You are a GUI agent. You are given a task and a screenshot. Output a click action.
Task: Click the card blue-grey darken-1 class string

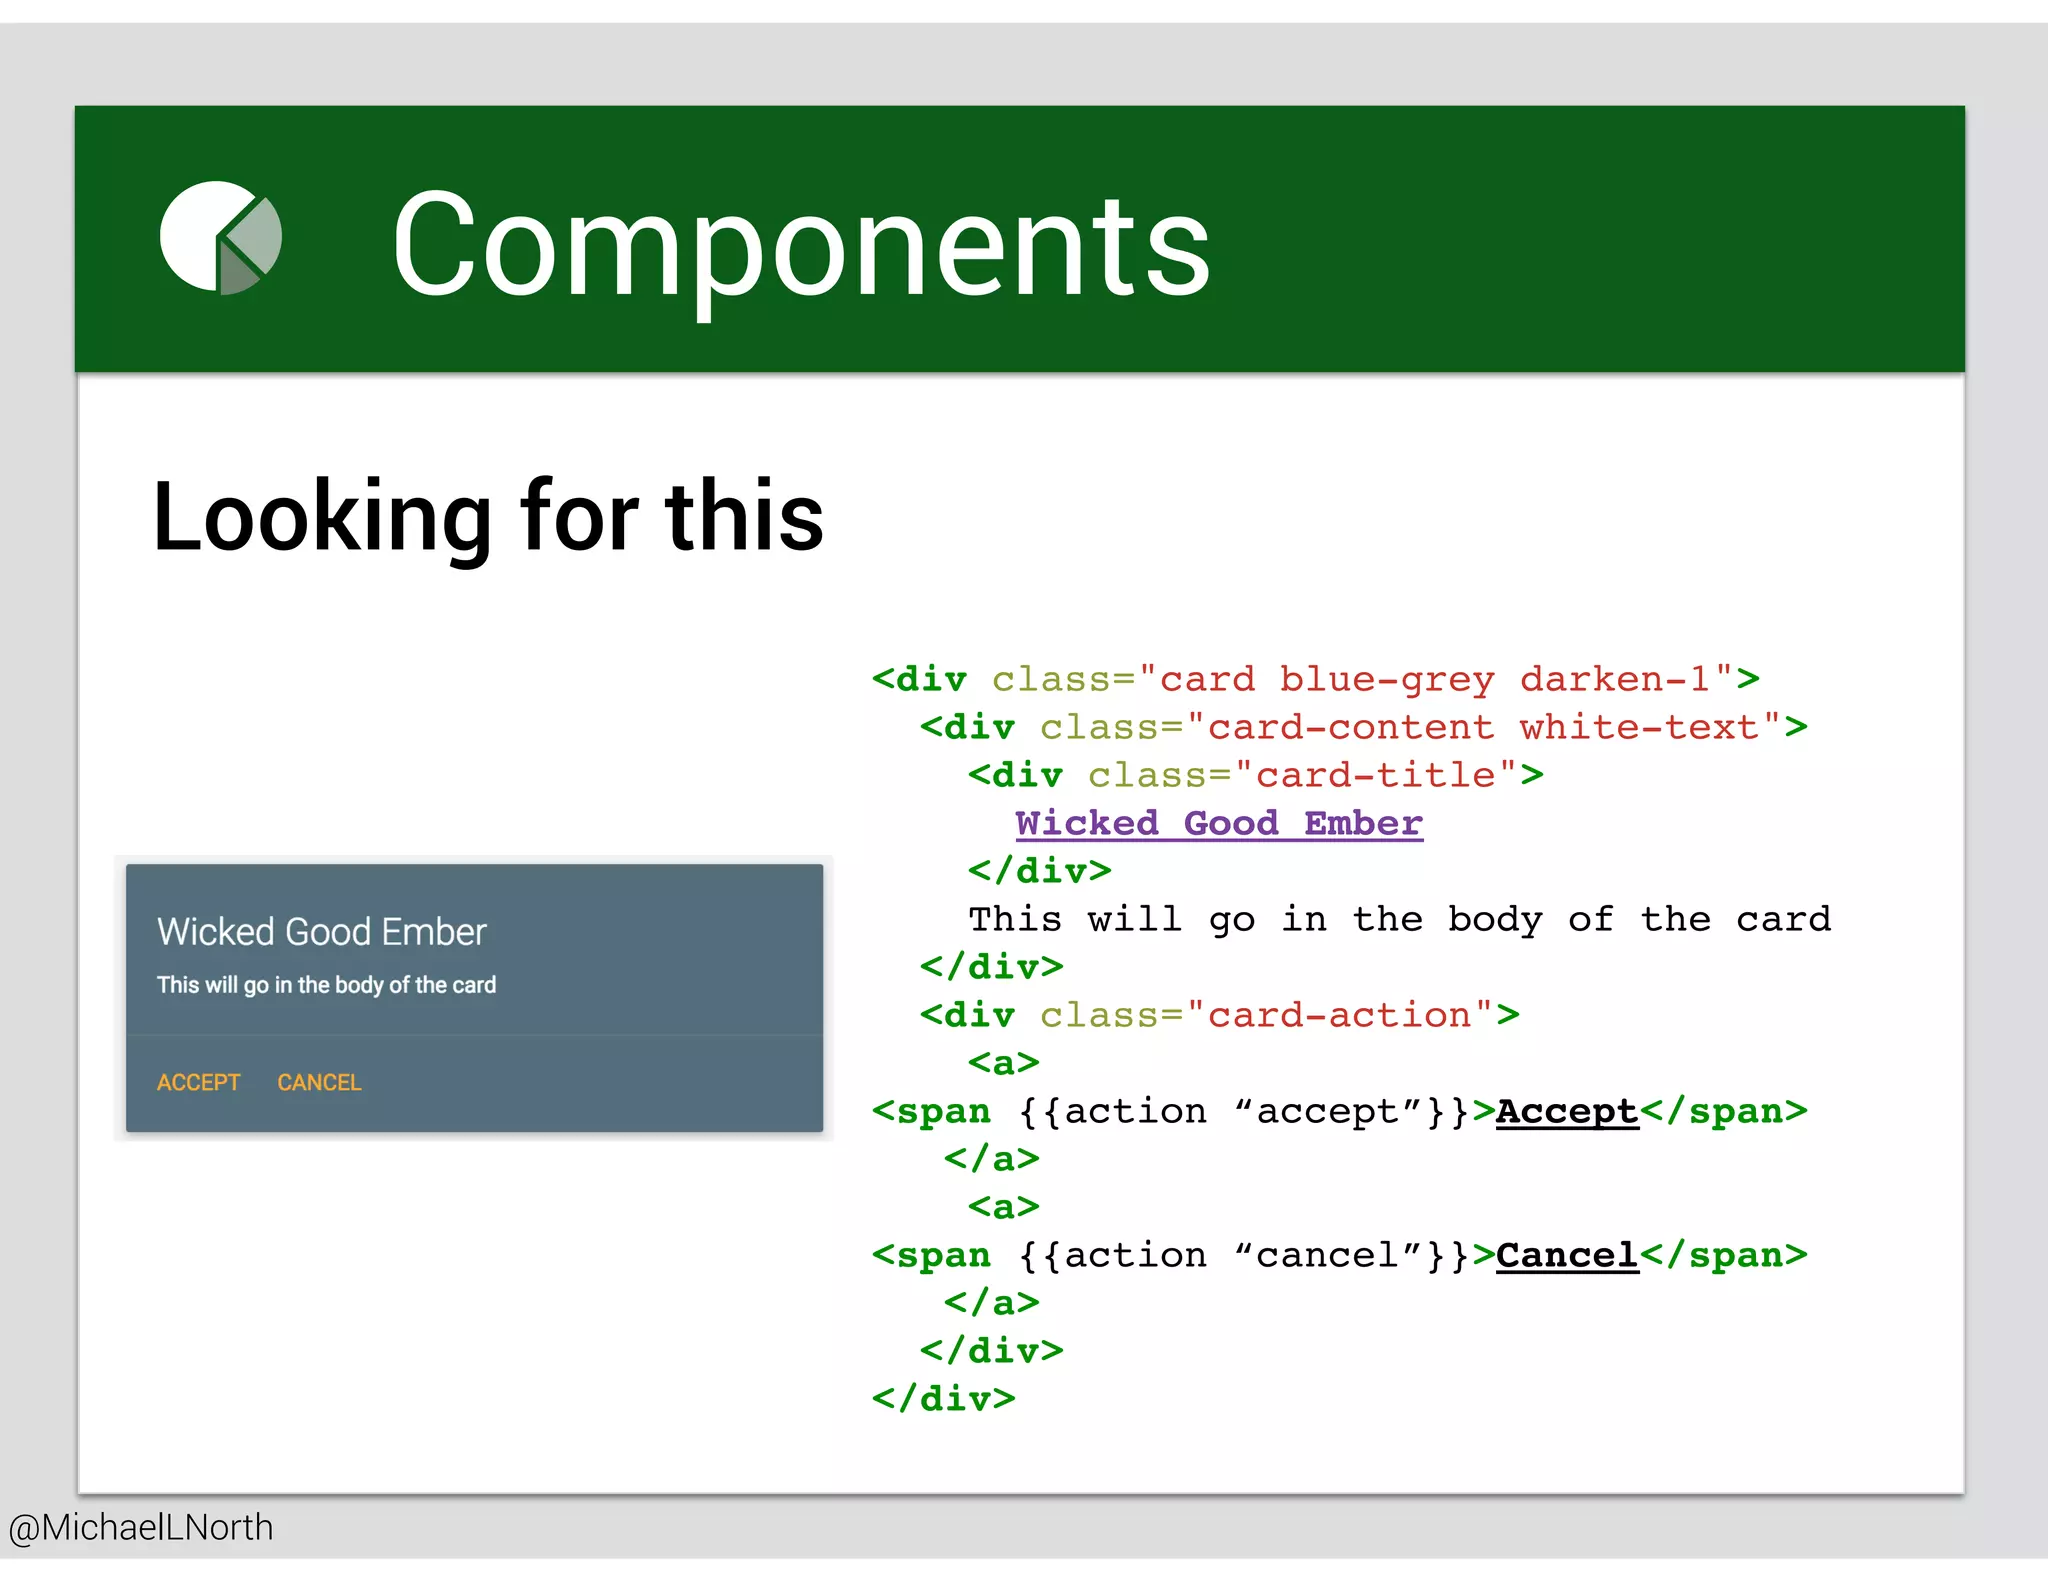(1435, 679)
